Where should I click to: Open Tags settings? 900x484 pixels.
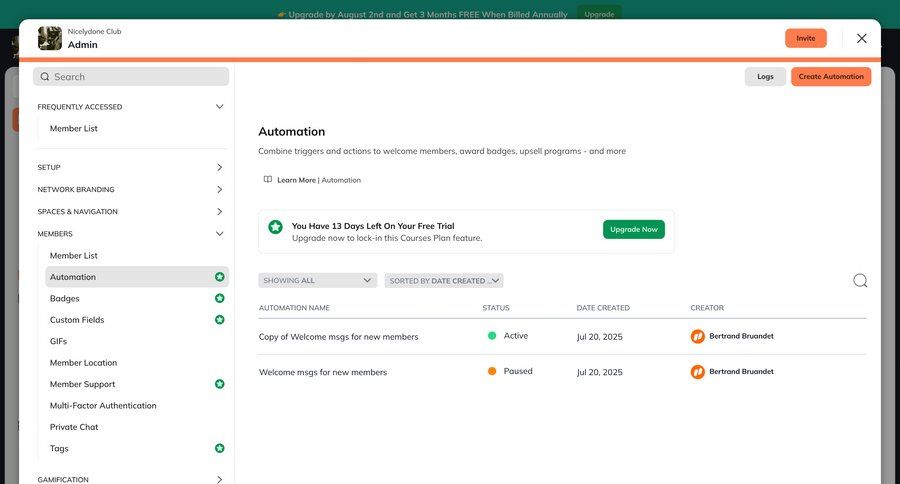click(x=59, y=448)
